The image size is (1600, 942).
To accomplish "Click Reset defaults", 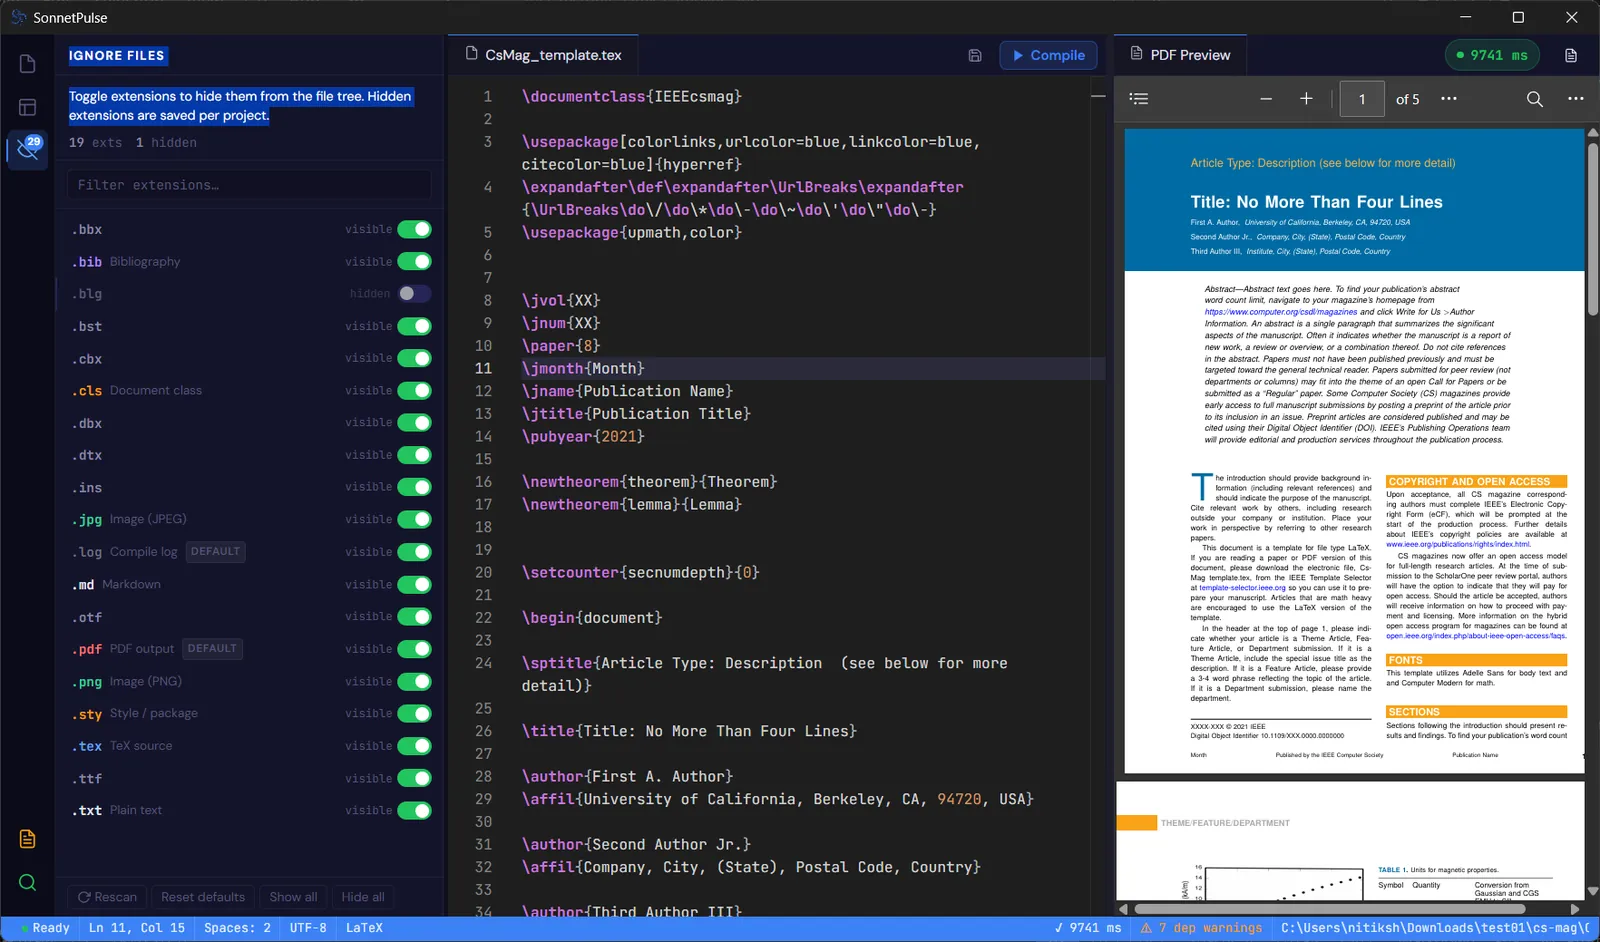I will 203,897.
